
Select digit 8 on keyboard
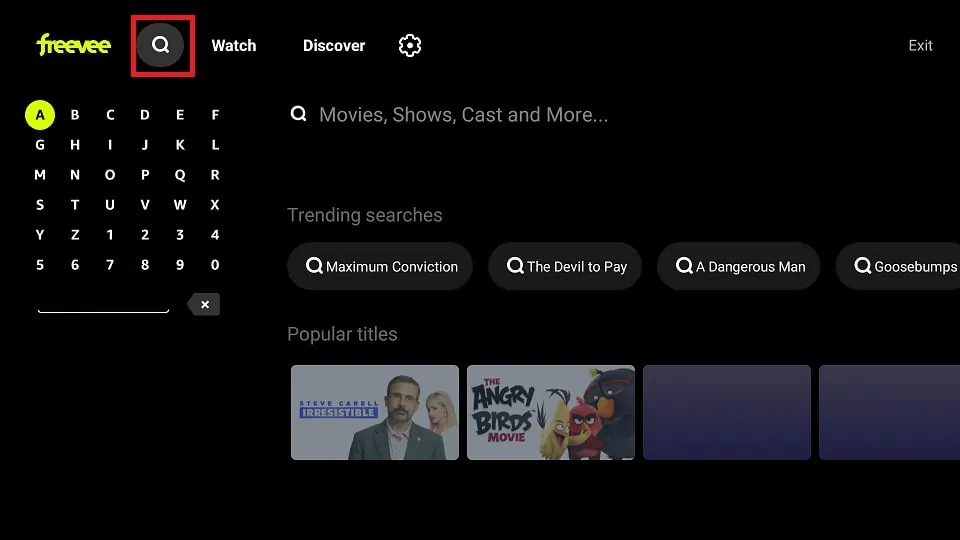(145, 264)
